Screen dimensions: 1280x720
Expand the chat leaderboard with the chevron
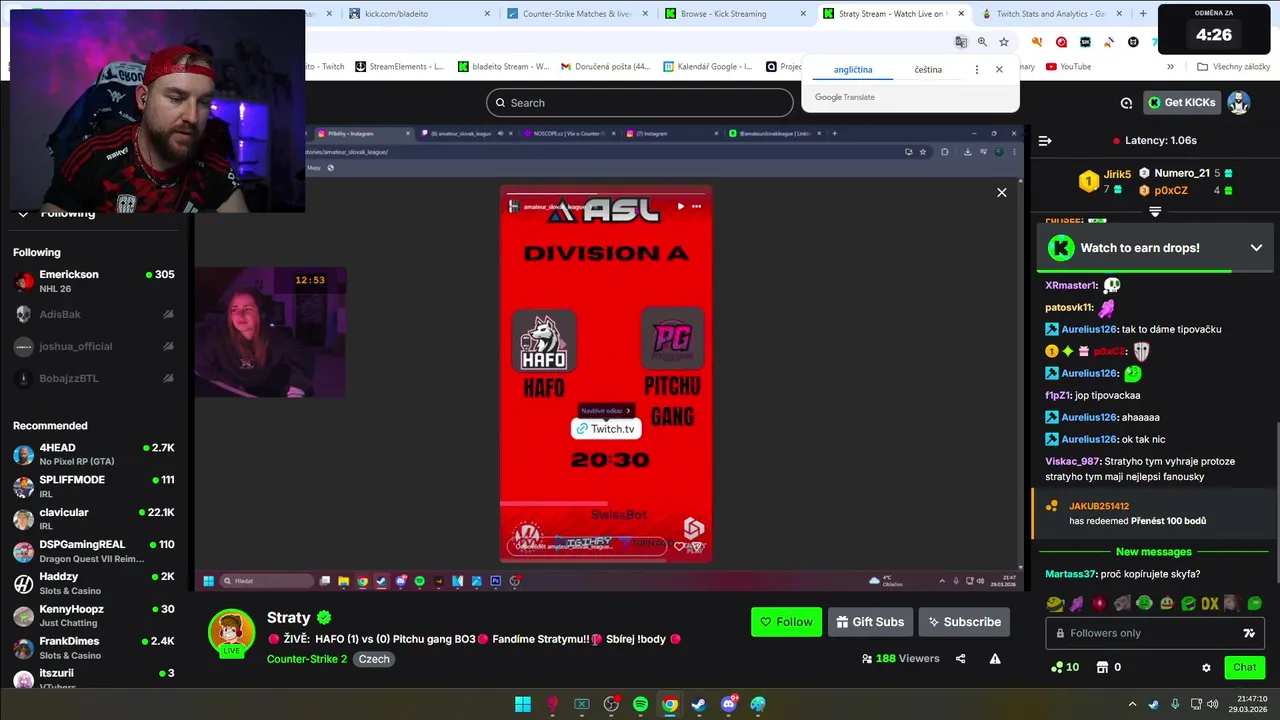click(1155, 211)
